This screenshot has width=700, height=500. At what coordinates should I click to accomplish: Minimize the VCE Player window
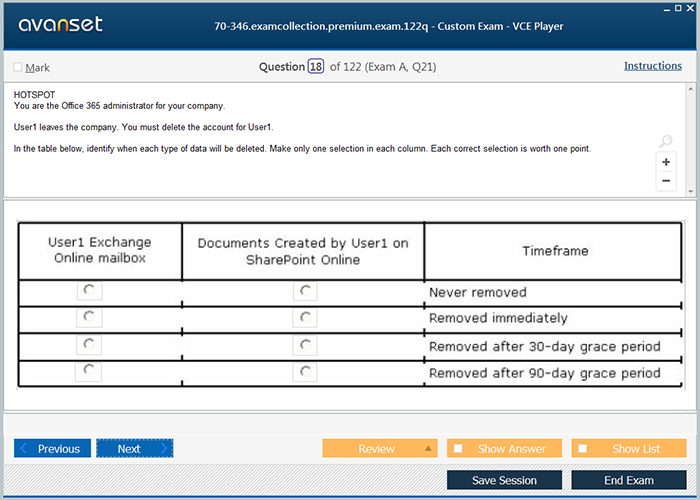point(667,8)
